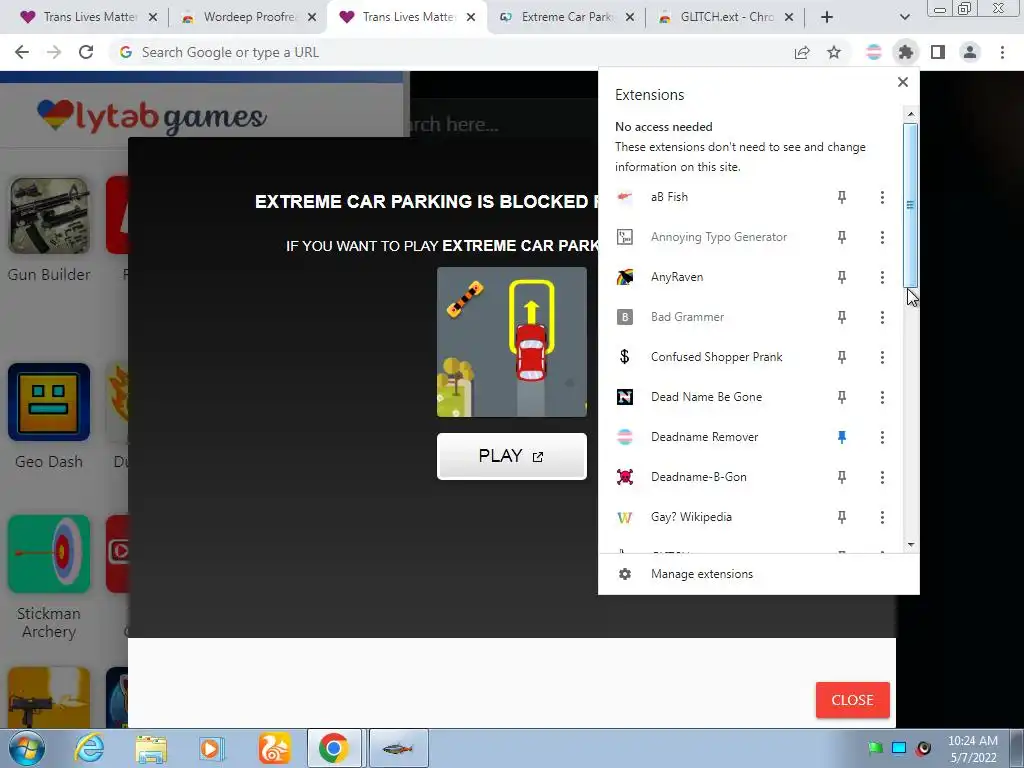Screen dimensions: 1024x768
Task: Switch to the Extreme Car Parking tab
Action: click(566, 17)
